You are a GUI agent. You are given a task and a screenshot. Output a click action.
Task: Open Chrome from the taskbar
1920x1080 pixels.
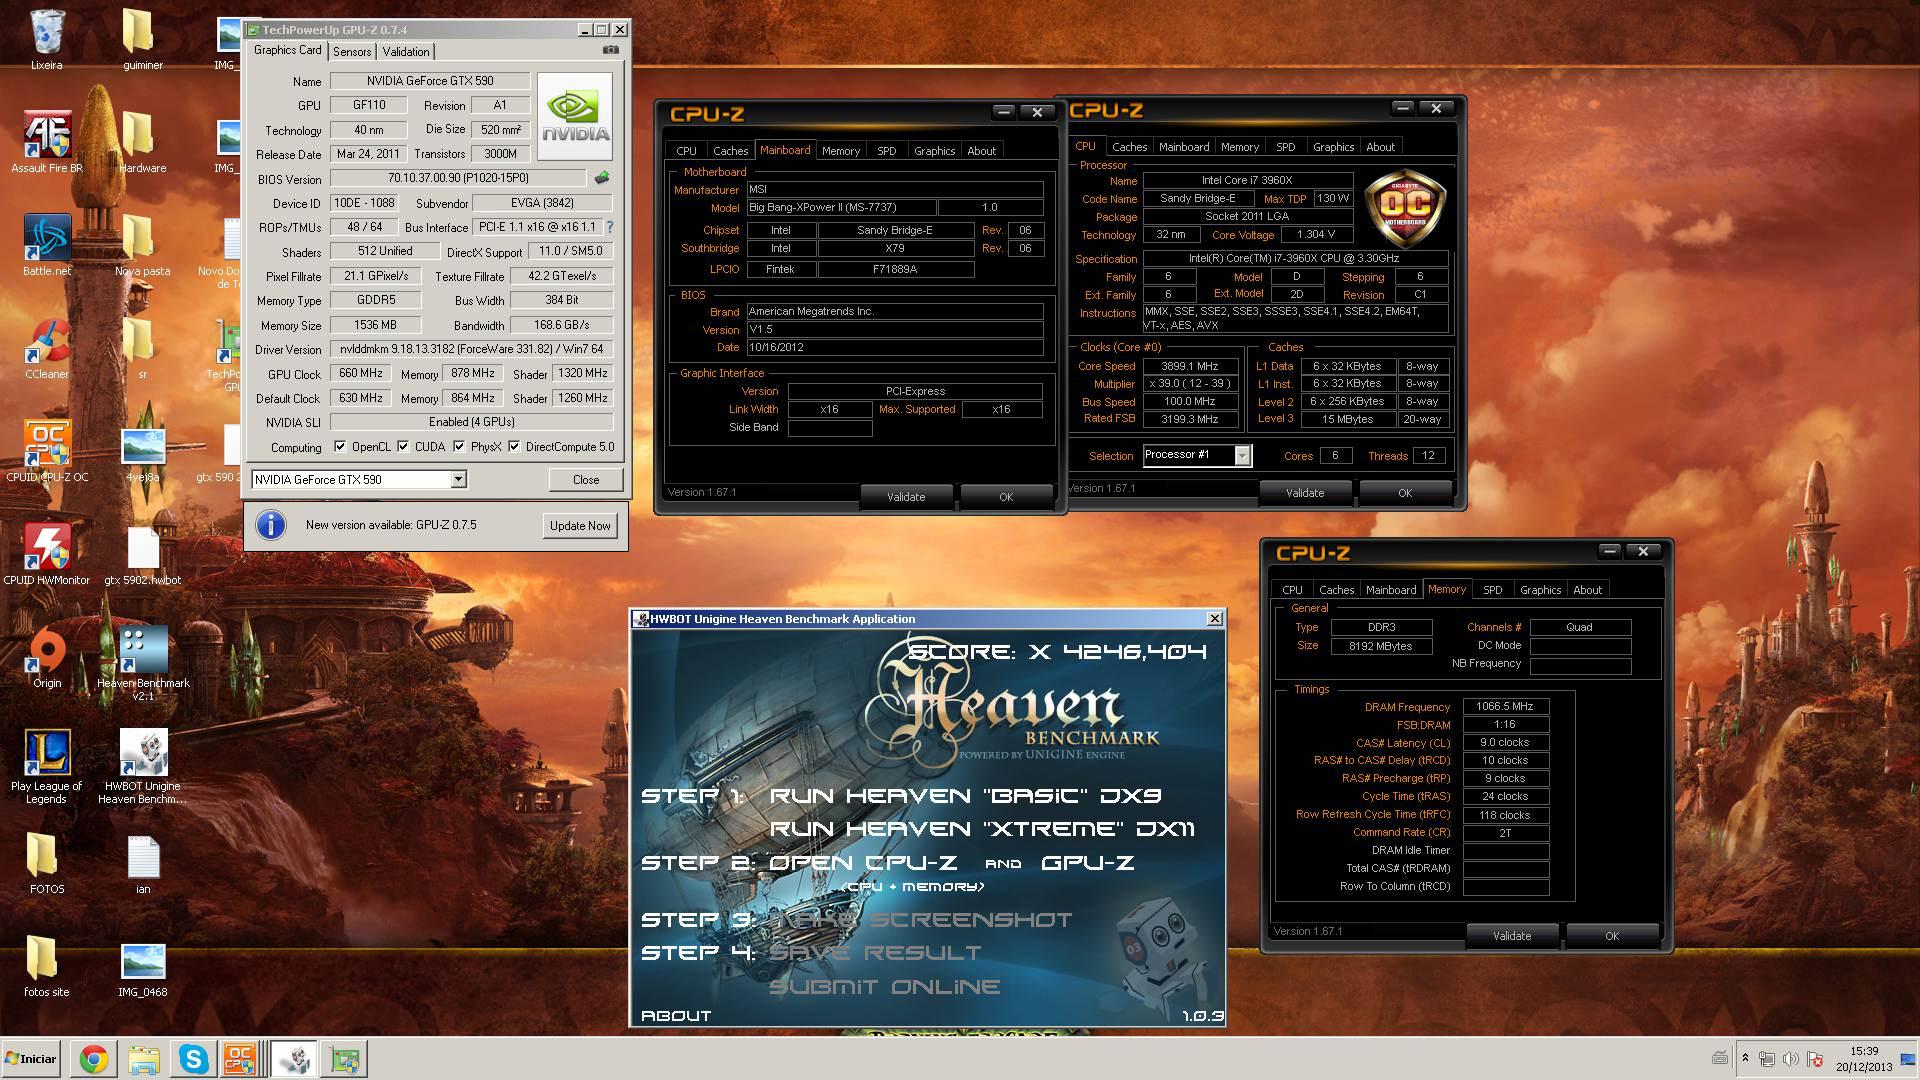click(x=94, y=1059)
